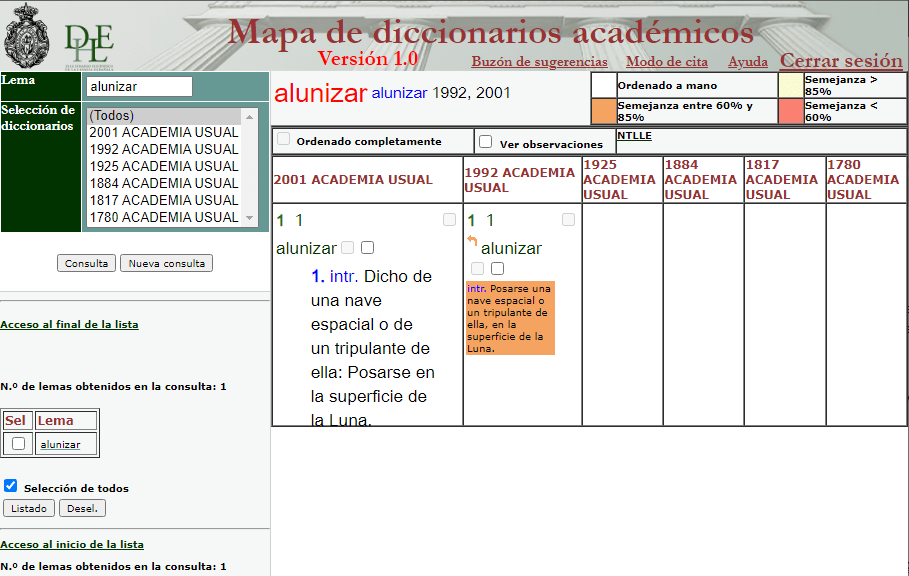Follow the 'NTLLE' link
Screen dimensions: 909x576
pyautogui.click(x=632, y=135)
